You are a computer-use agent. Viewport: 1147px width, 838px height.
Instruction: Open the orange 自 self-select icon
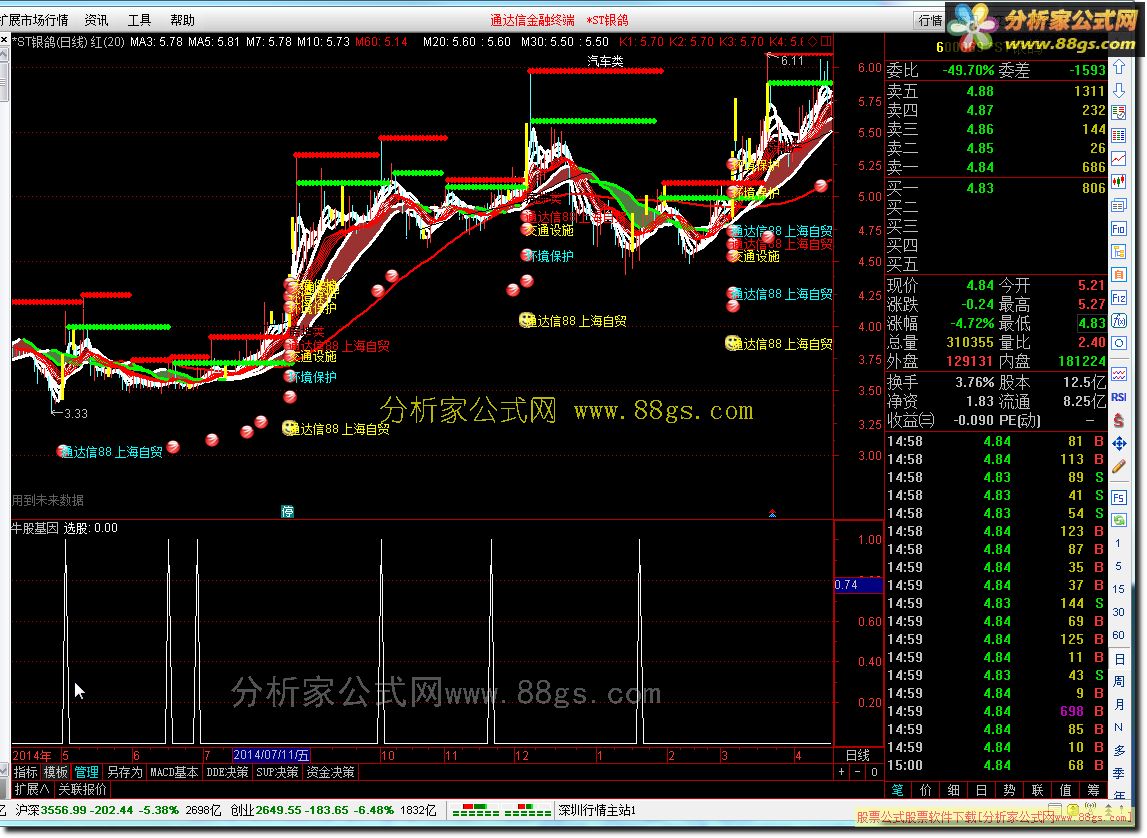coord(1118,274)
